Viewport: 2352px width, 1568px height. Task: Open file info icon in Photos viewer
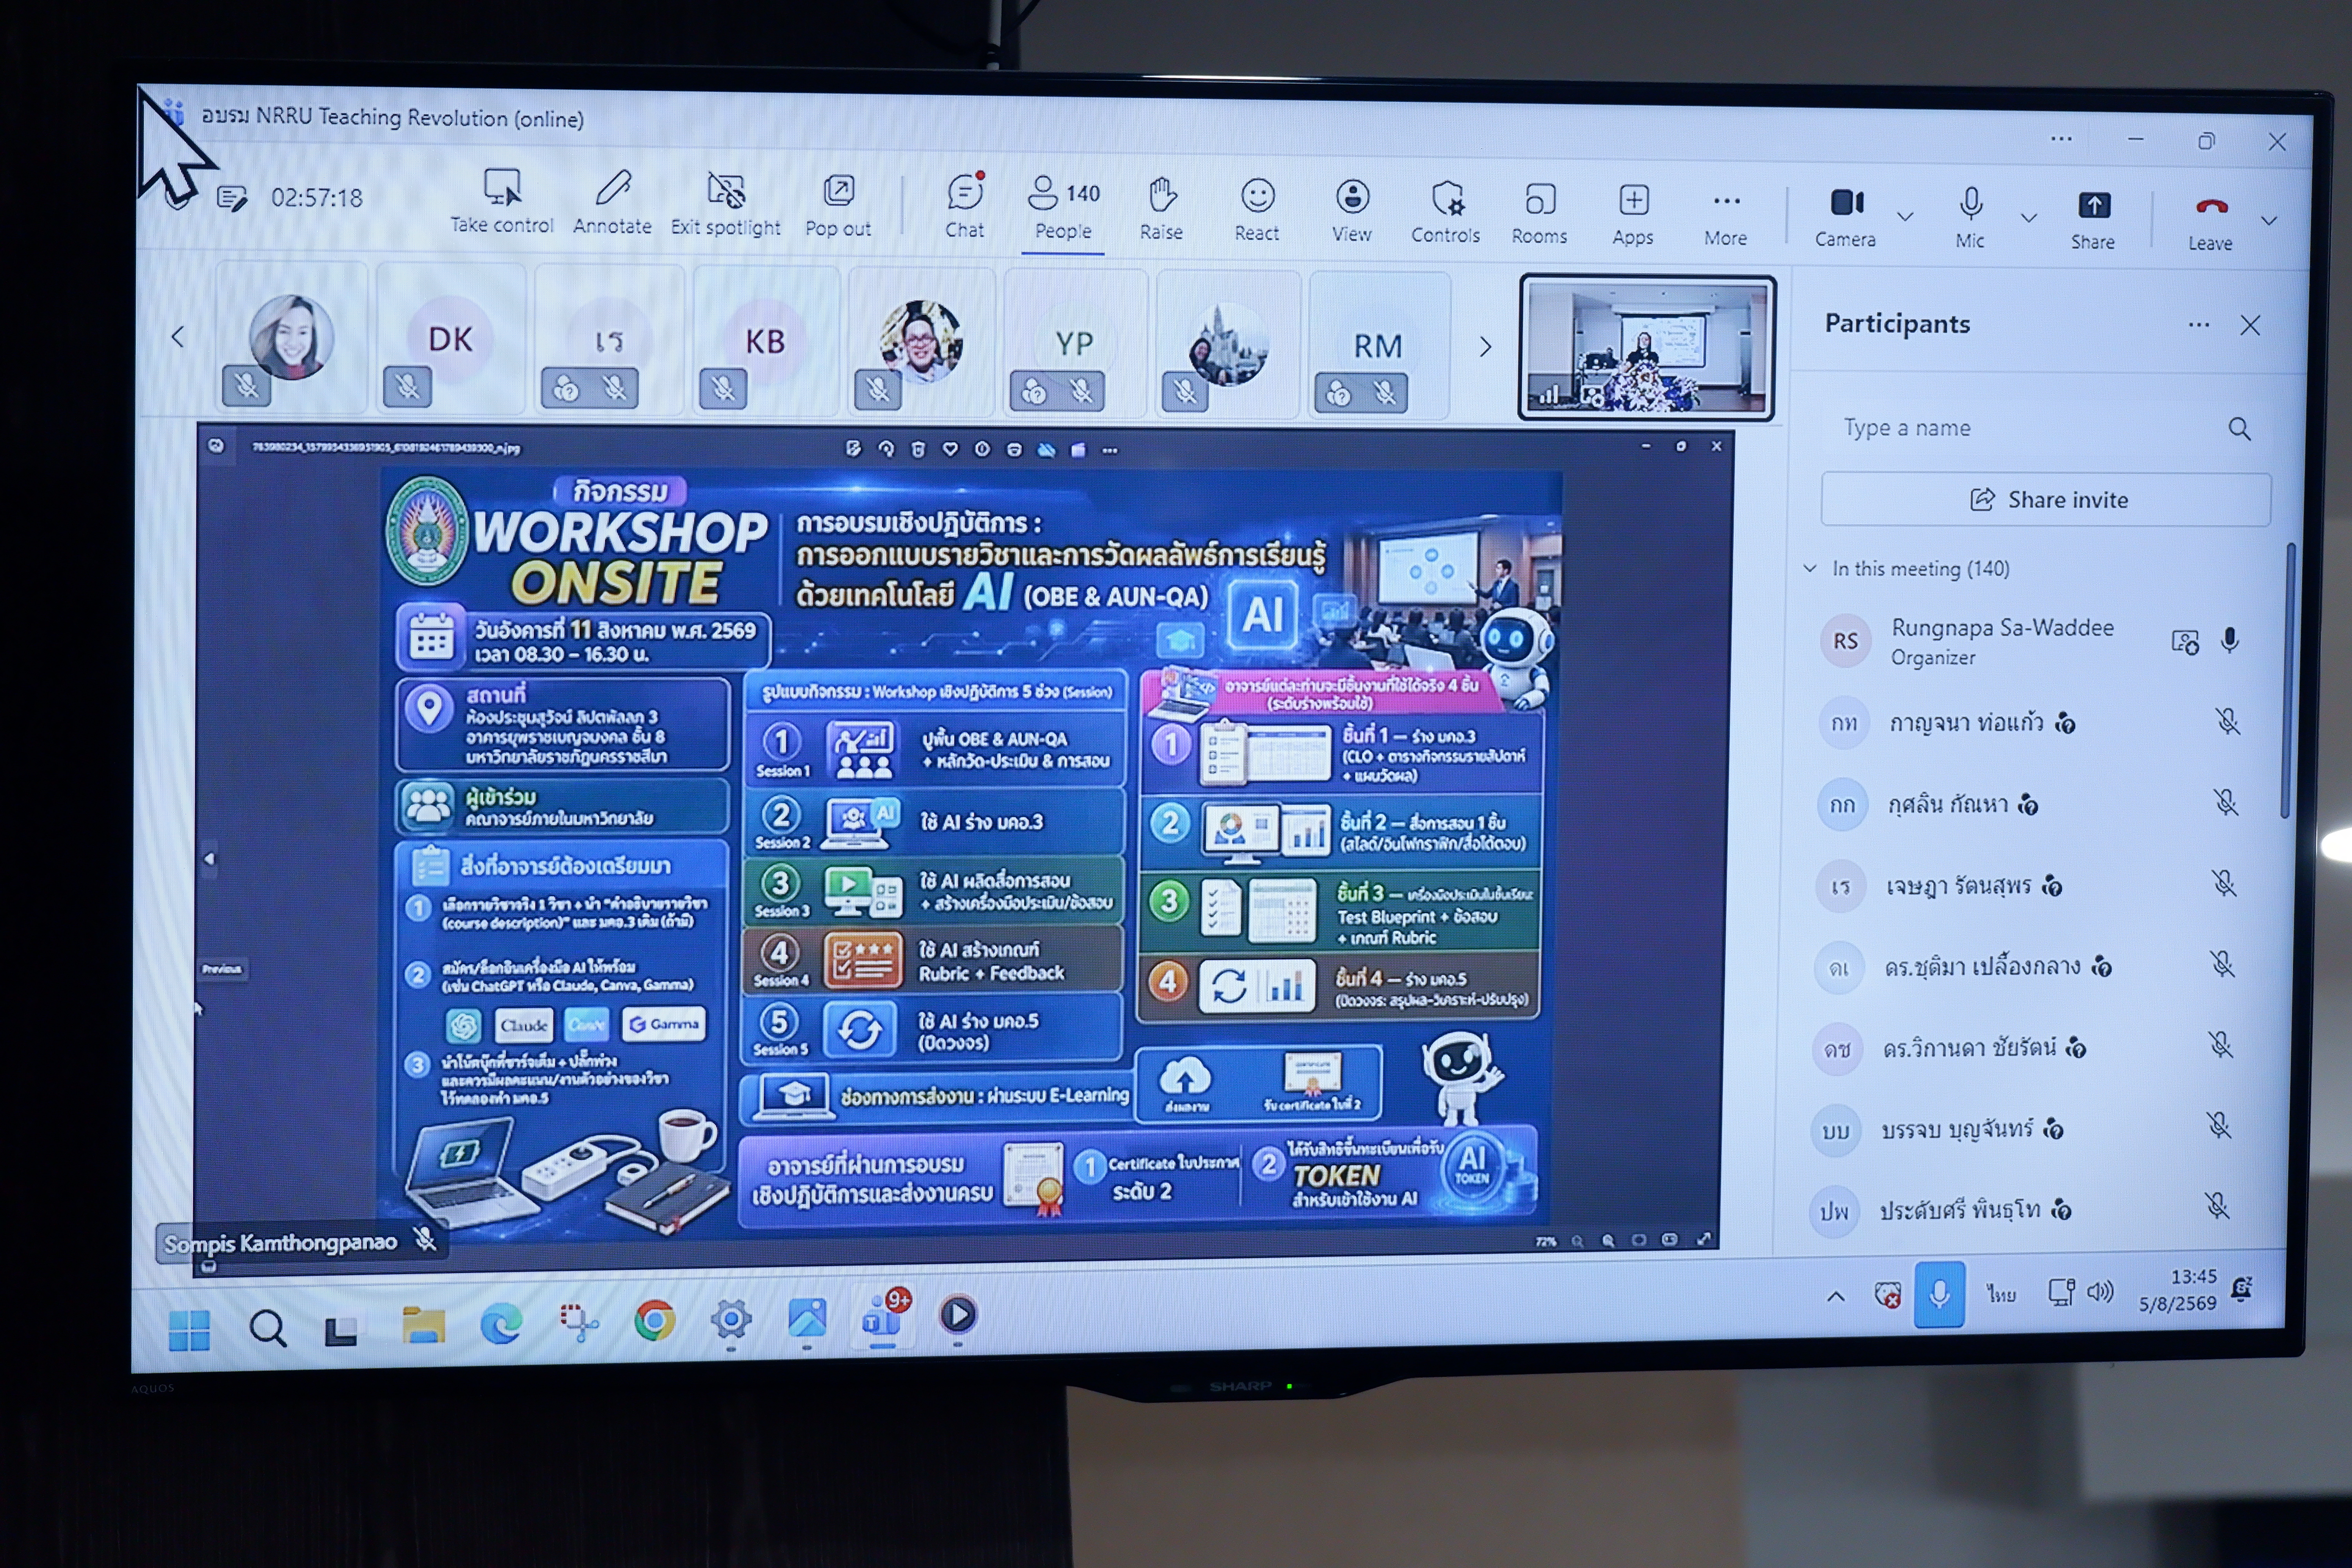tap(982, 450)
